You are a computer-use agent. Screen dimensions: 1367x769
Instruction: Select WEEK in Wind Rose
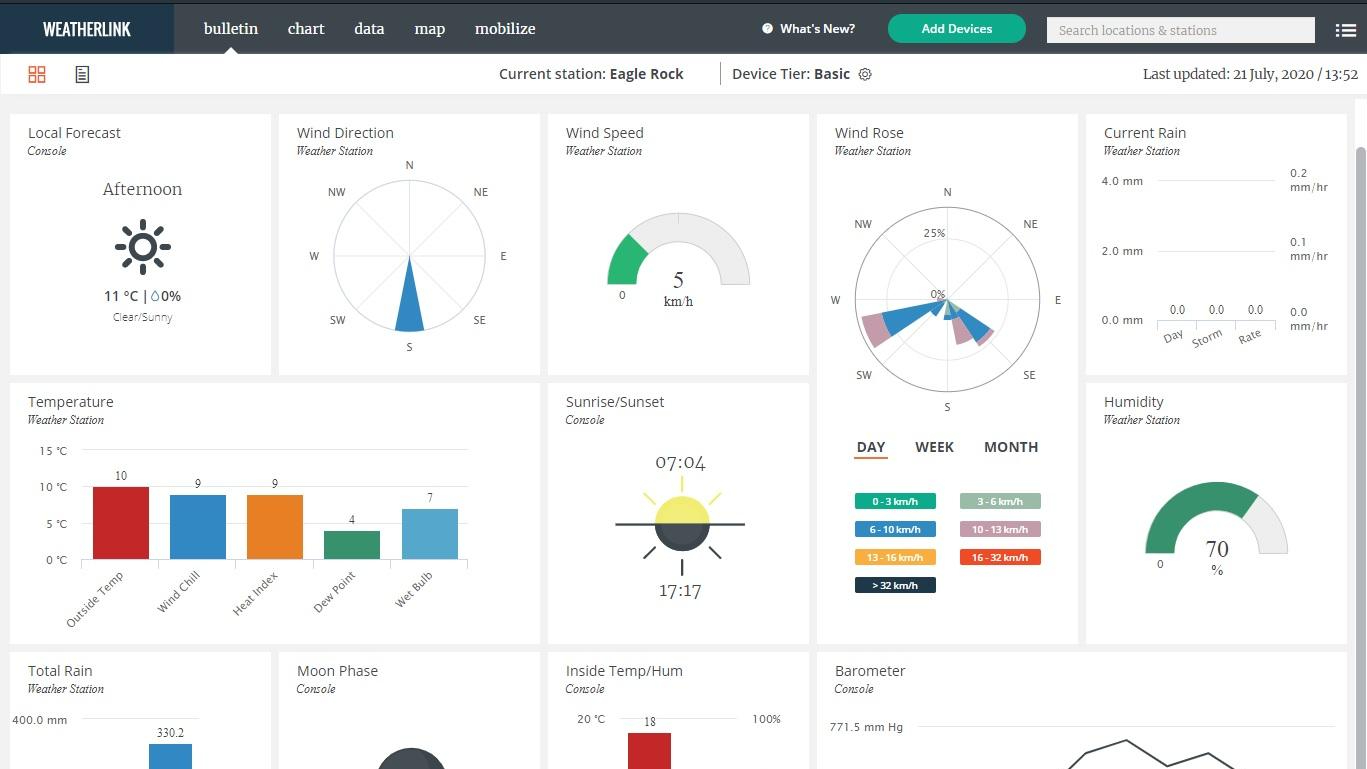tap(934, 447)
